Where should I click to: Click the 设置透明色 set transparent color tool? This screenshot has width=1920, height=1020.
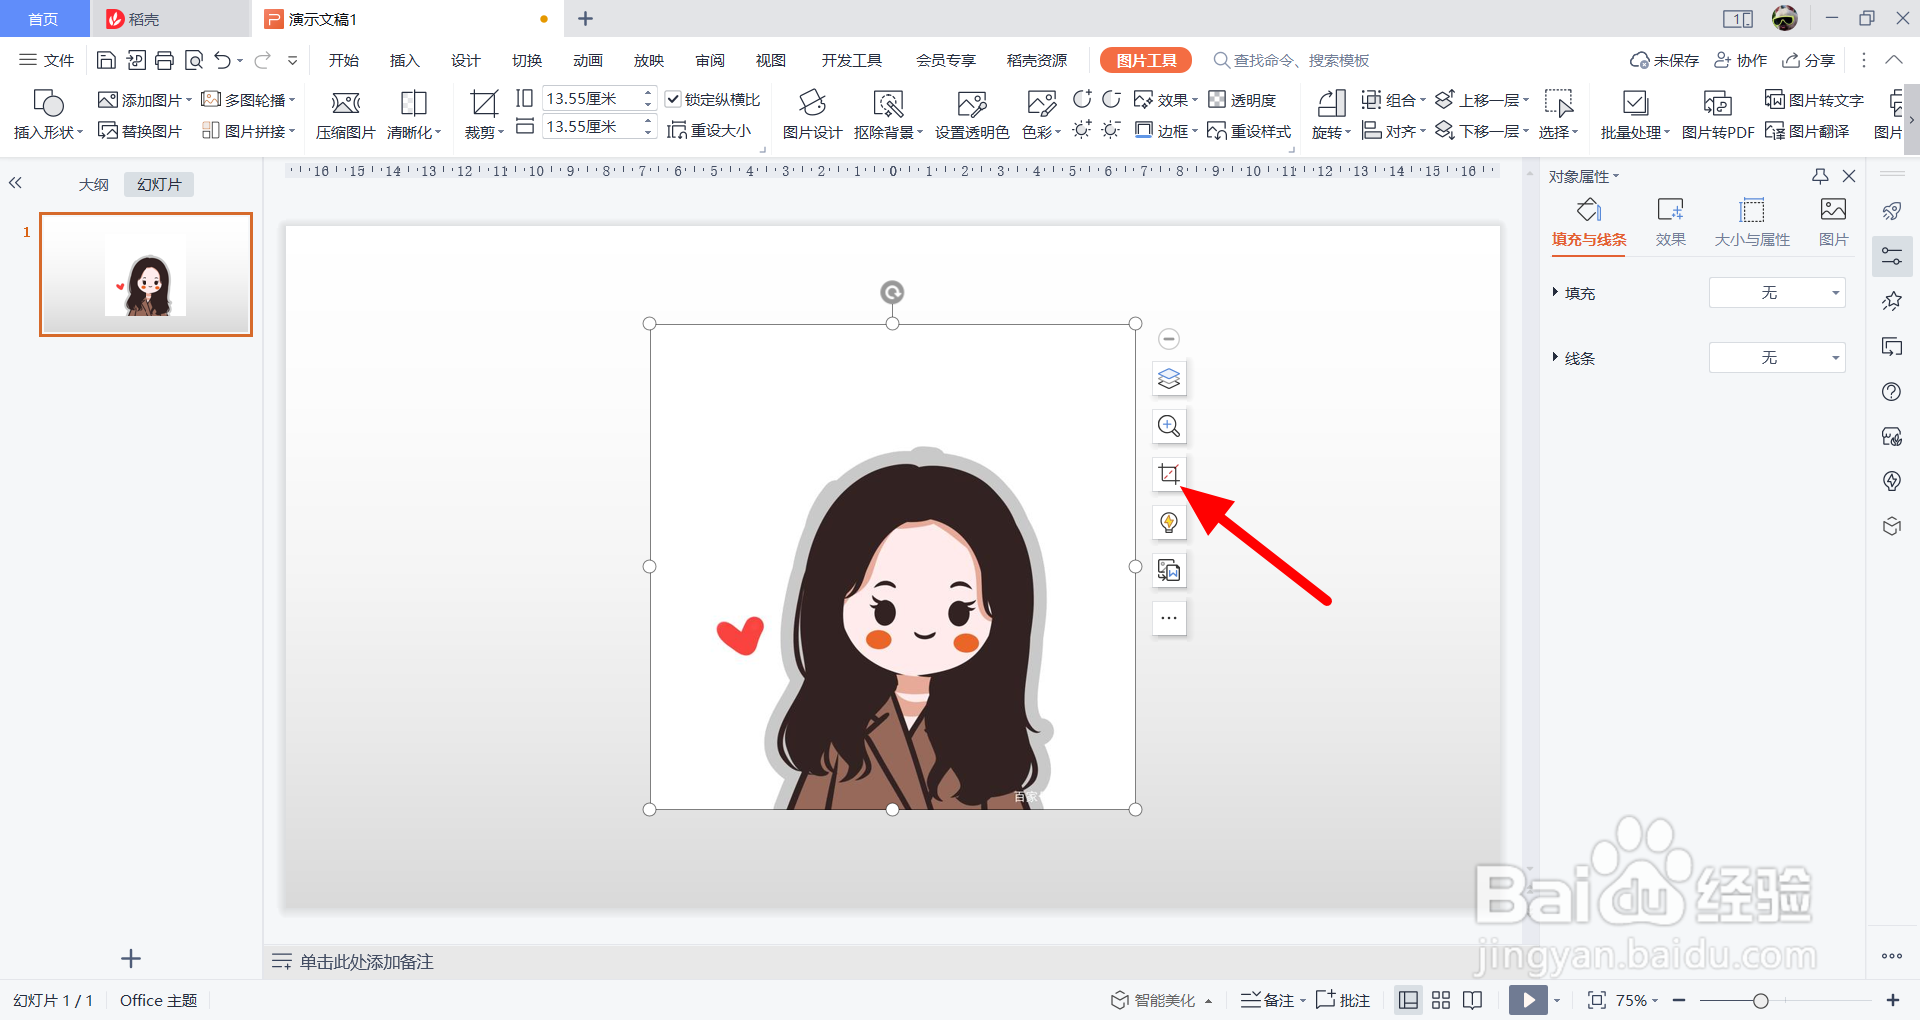[972, 115]
